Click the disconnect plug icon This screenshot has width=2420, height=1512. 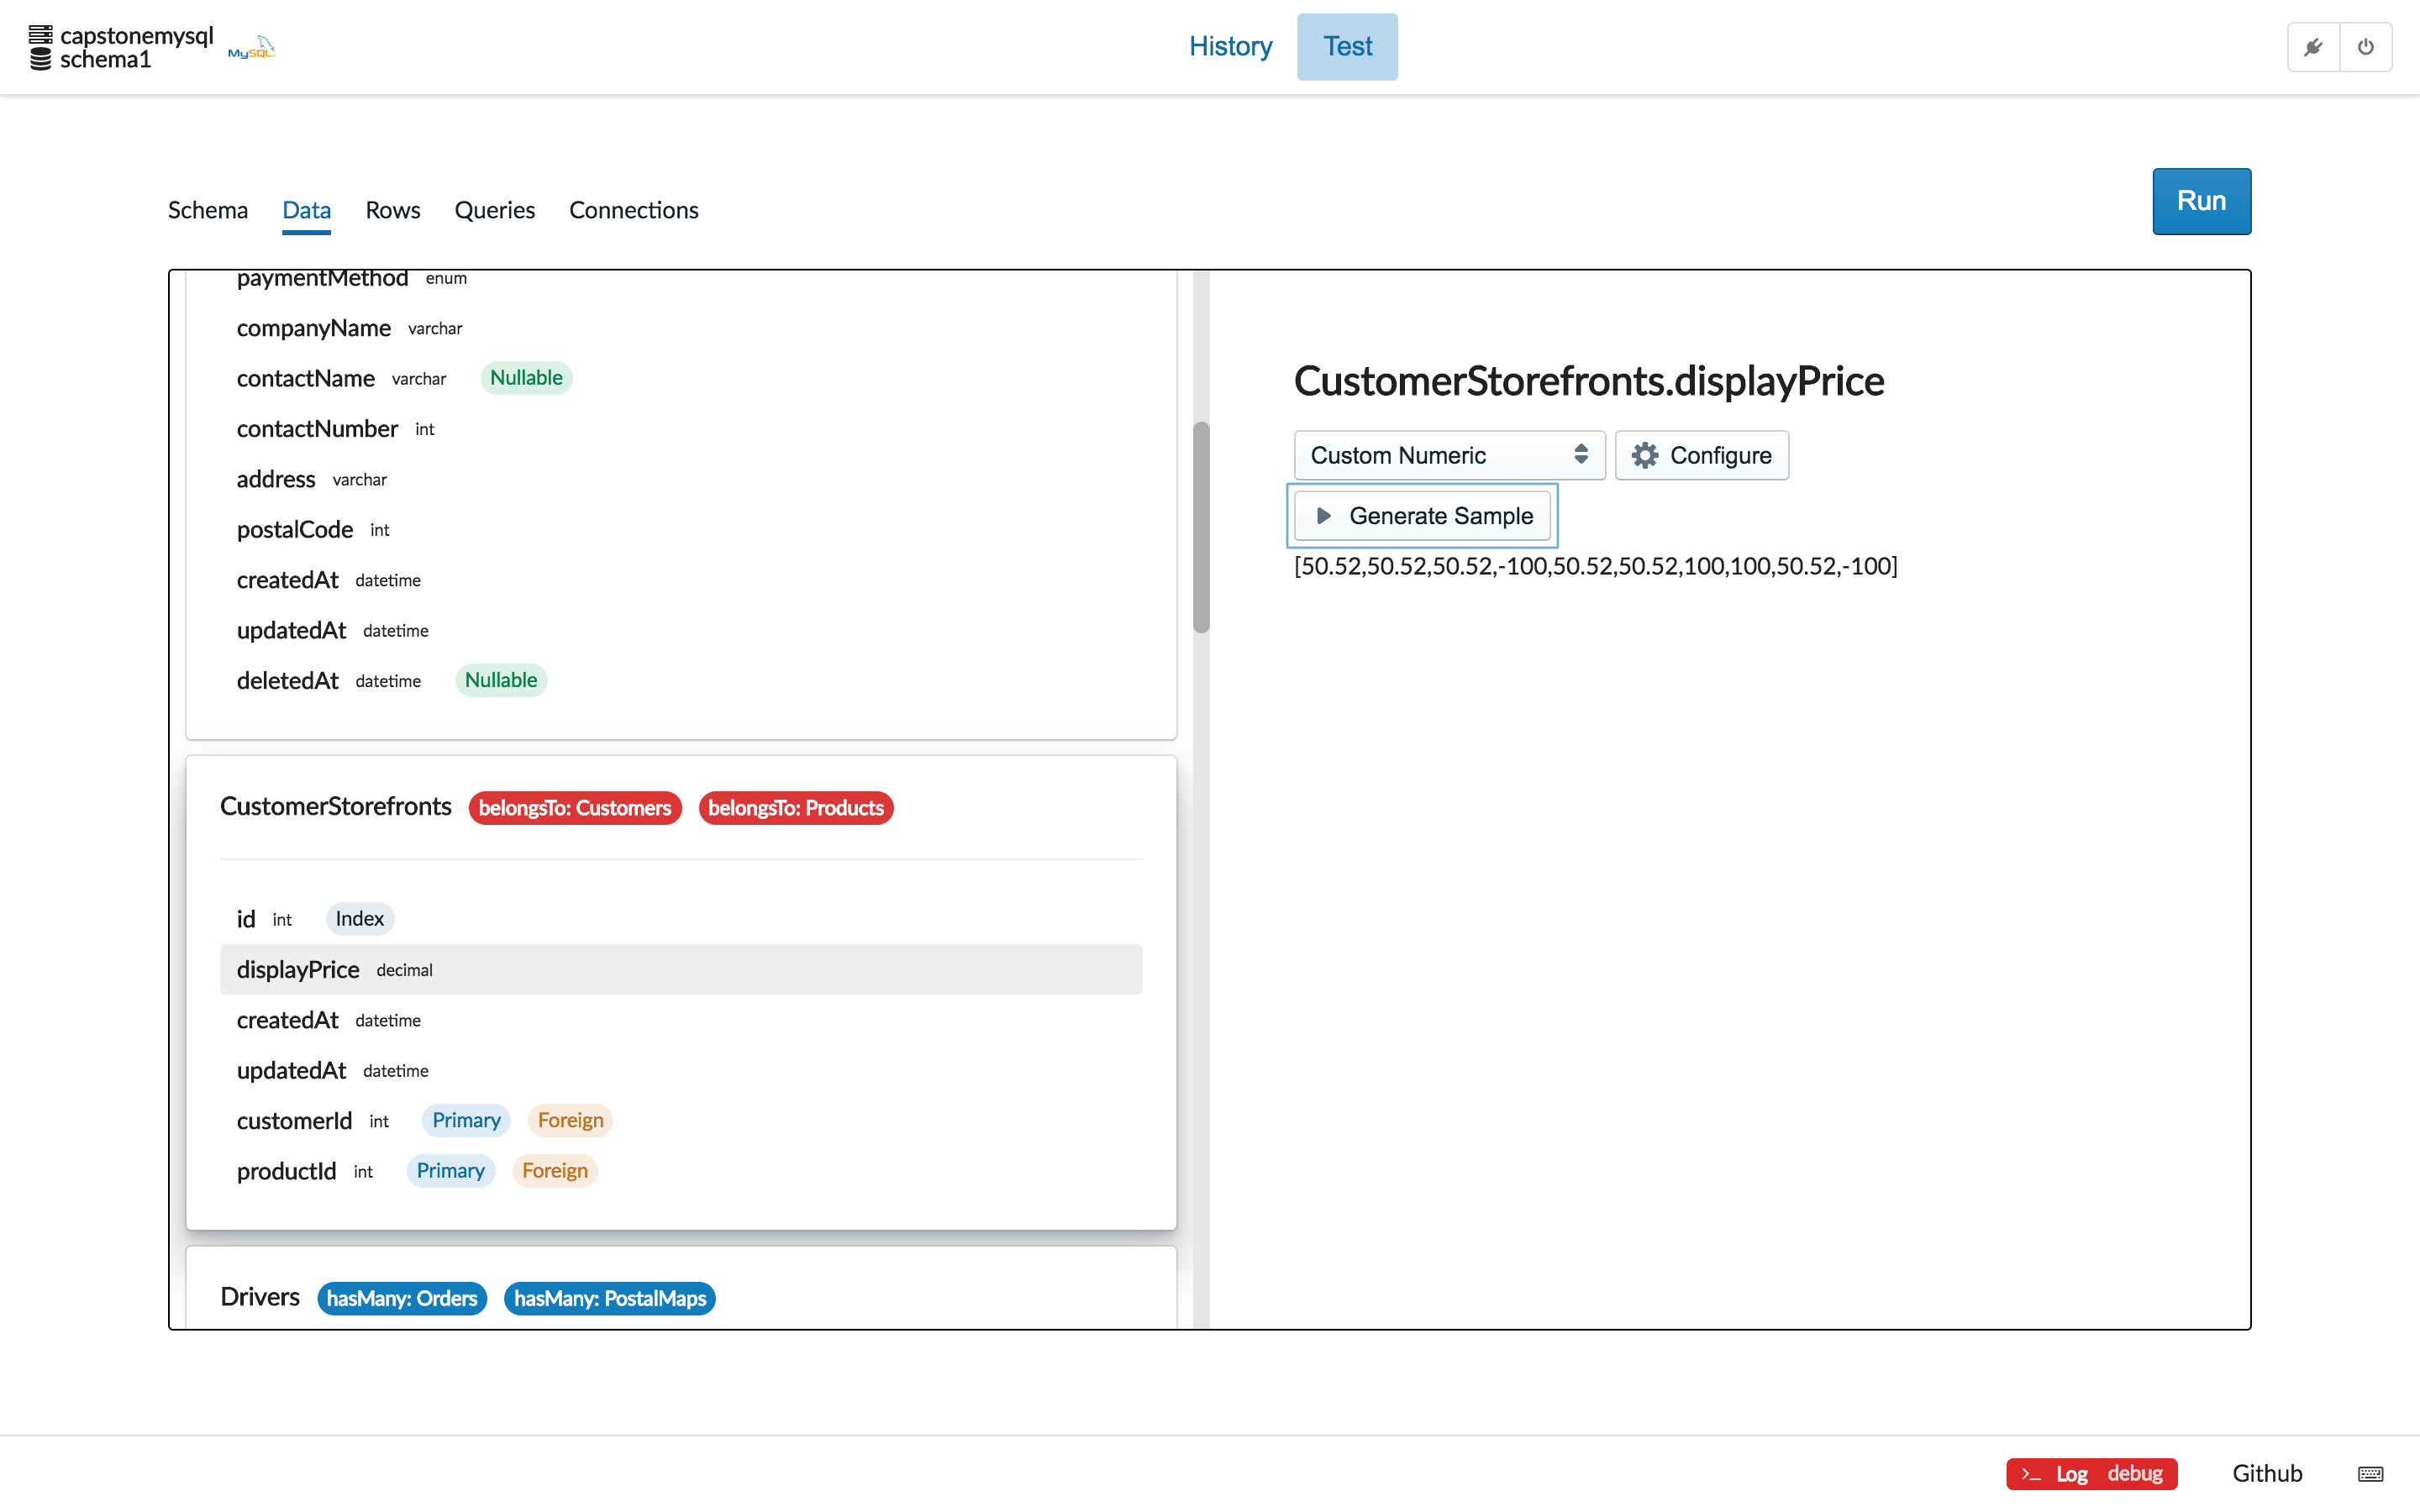click(2313, 47)
